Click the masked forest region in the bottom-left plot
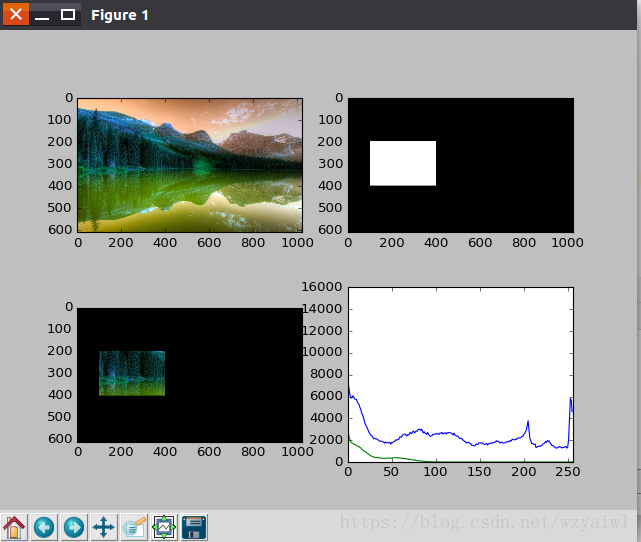 pos(132,373)
